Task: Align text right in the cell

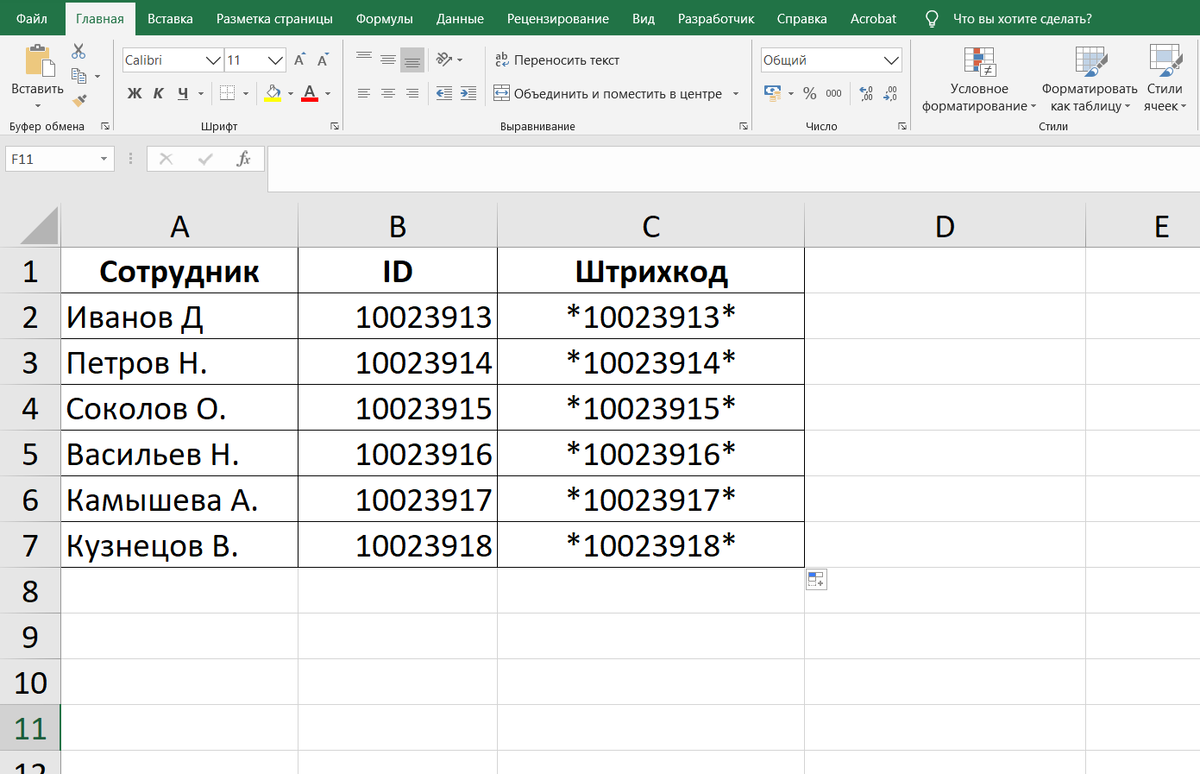Action: click(411, 94)
